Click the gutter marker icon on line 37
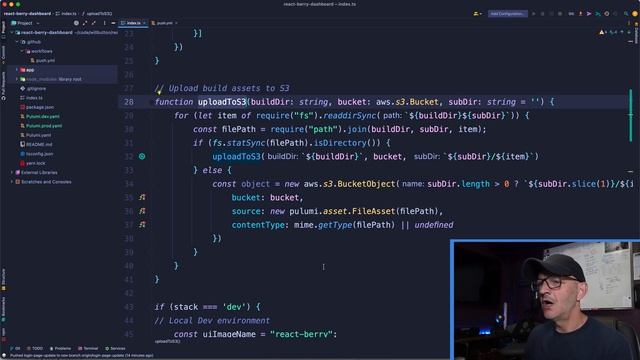 coord(142,224)
